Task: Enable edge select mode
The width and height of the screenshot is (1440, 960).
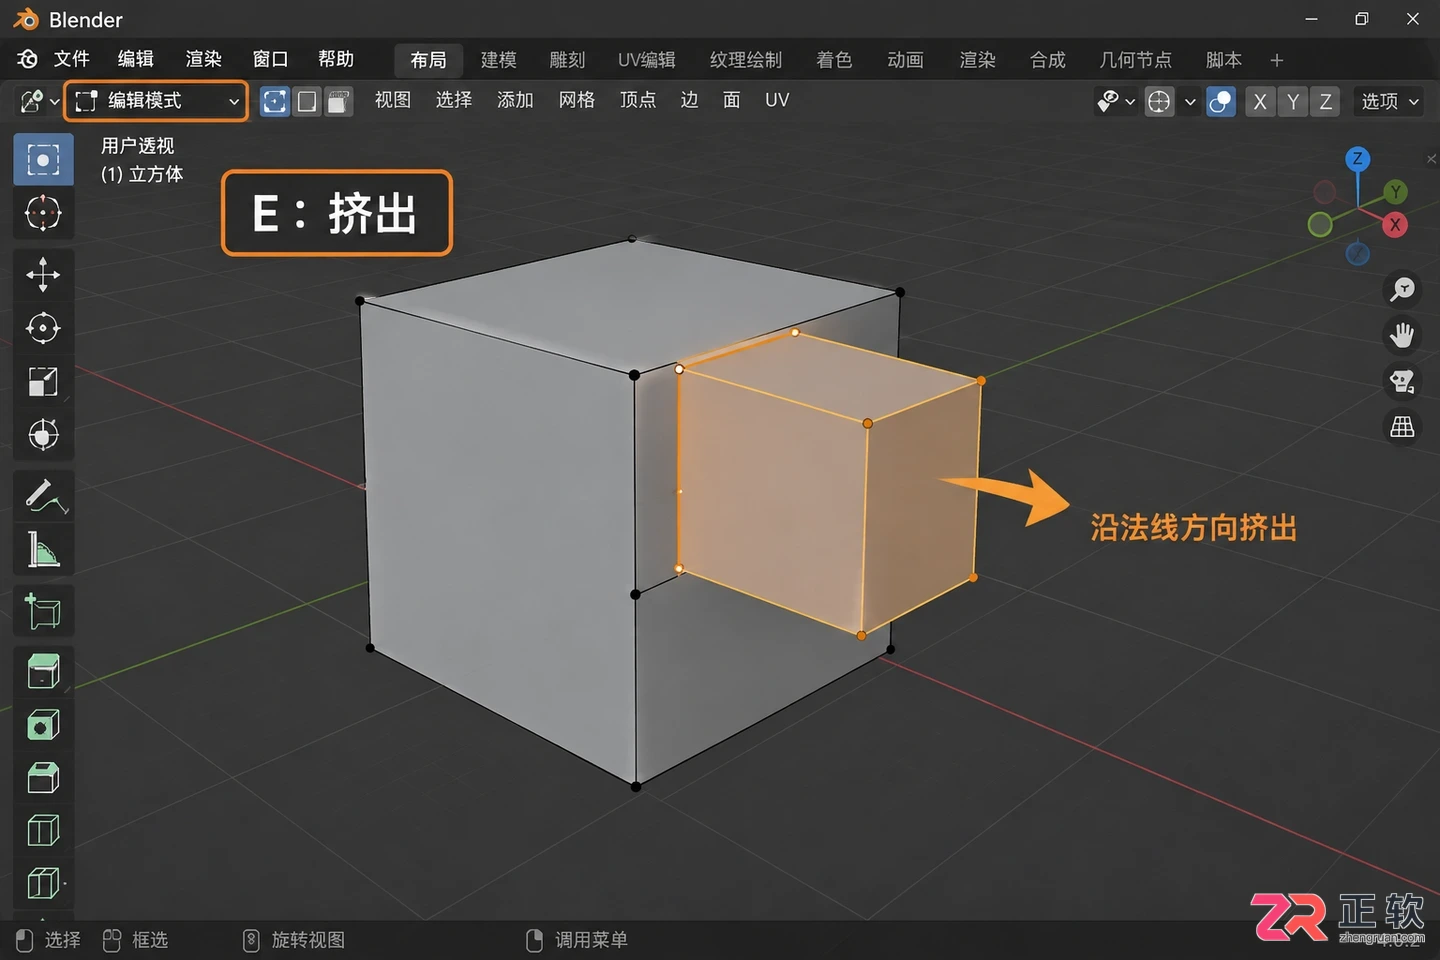Action: pyautogui.click(x=307, y=101)
